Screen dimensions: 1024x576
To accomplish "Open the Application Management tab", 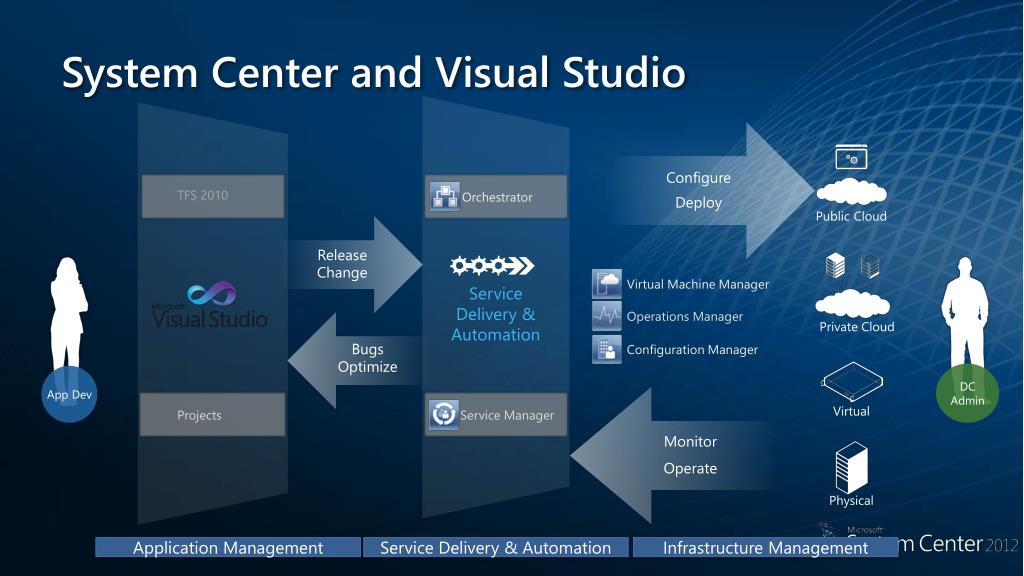I will (x=228, y=547).
